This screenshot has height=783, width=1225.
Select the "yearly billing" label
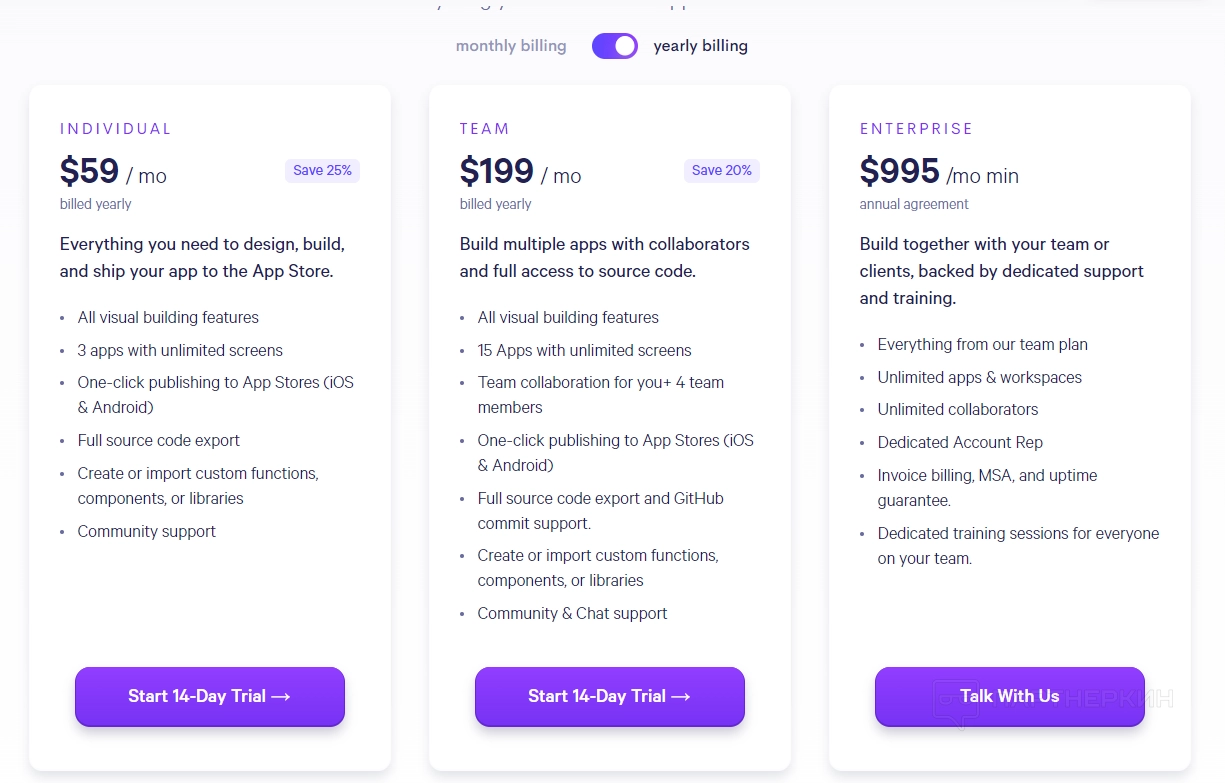[x=700, y=46]
